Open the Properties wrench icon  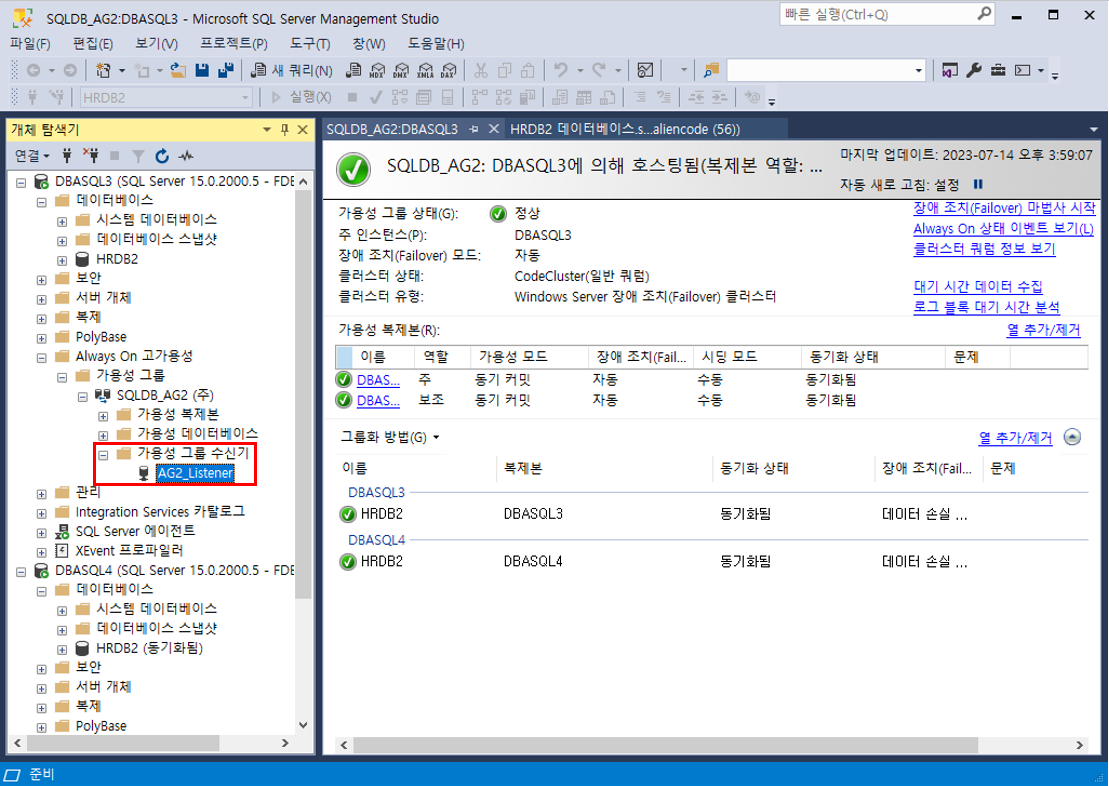974,70
